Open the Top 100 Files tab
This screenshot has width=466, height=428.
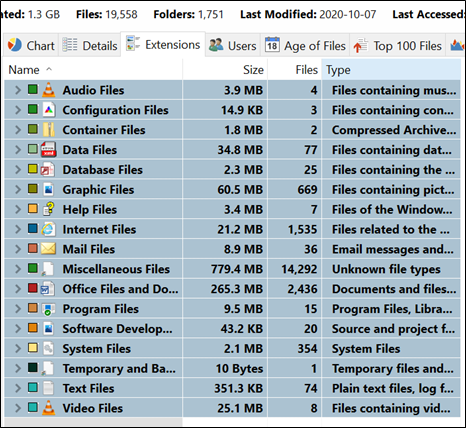coord(397,46)
